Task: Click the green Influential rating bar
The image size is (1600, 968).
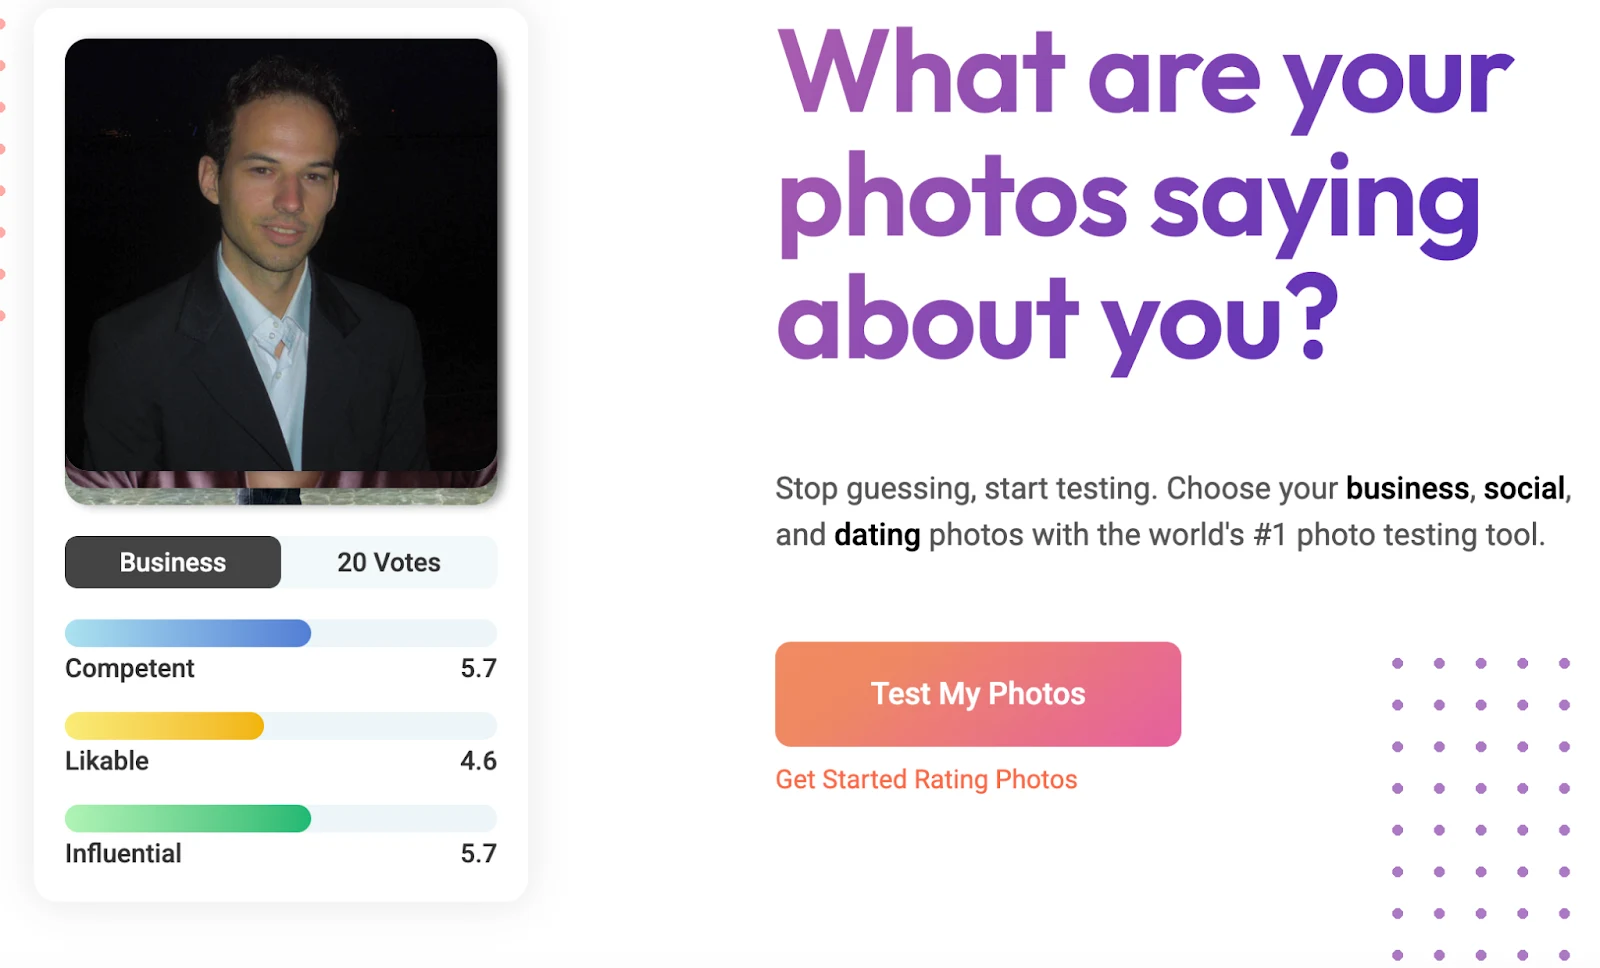Action: [188, 819]
